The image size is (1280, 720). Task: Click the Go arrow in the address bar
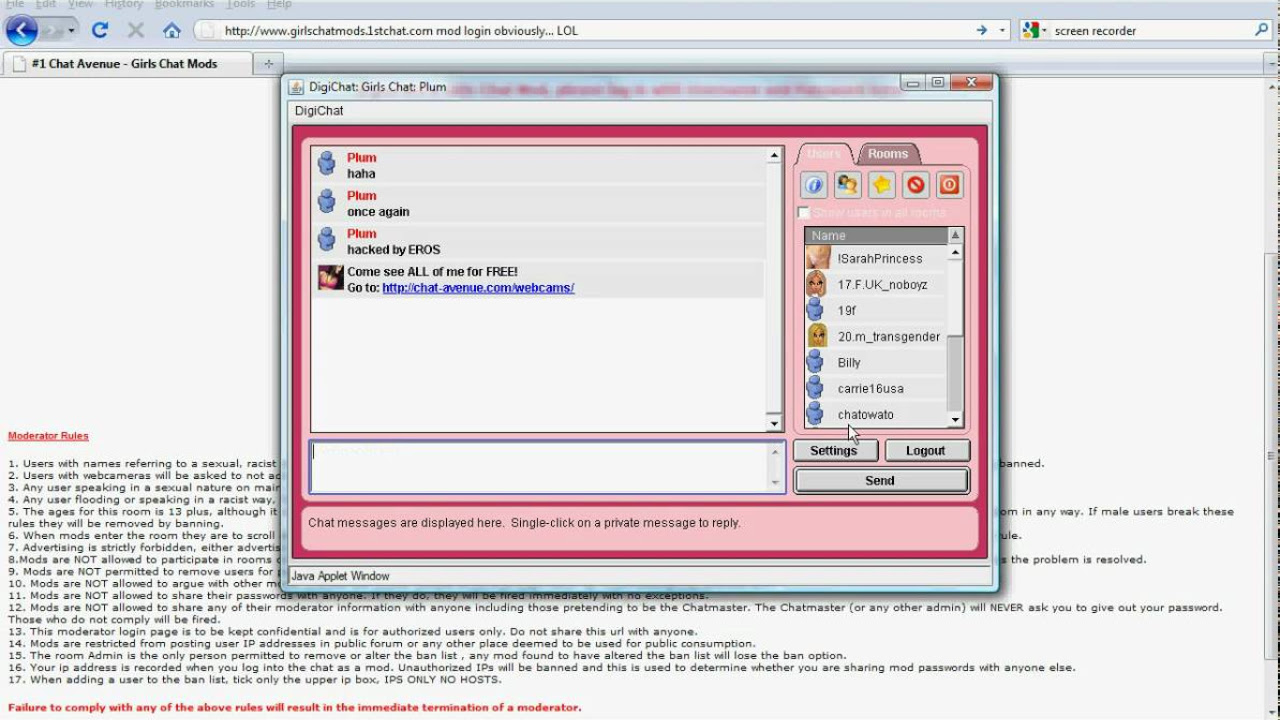tap(982, 31)
